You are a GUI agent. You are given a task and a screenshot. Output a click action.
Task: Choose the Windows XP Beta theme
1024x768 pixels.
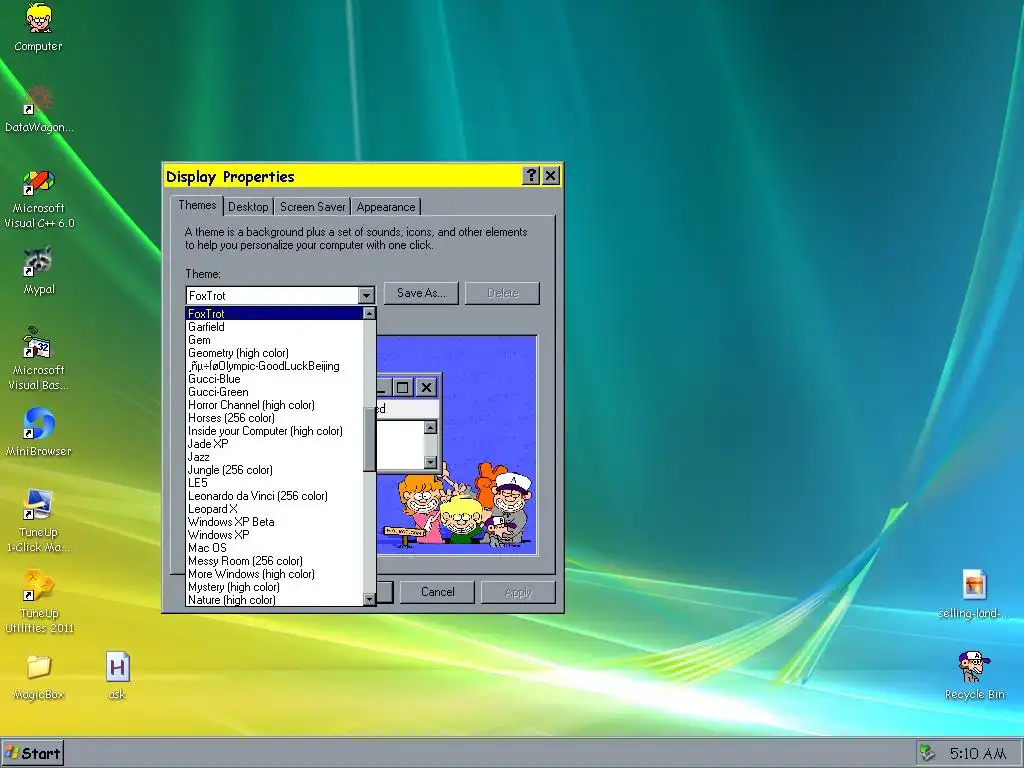[x=274, y=522]
